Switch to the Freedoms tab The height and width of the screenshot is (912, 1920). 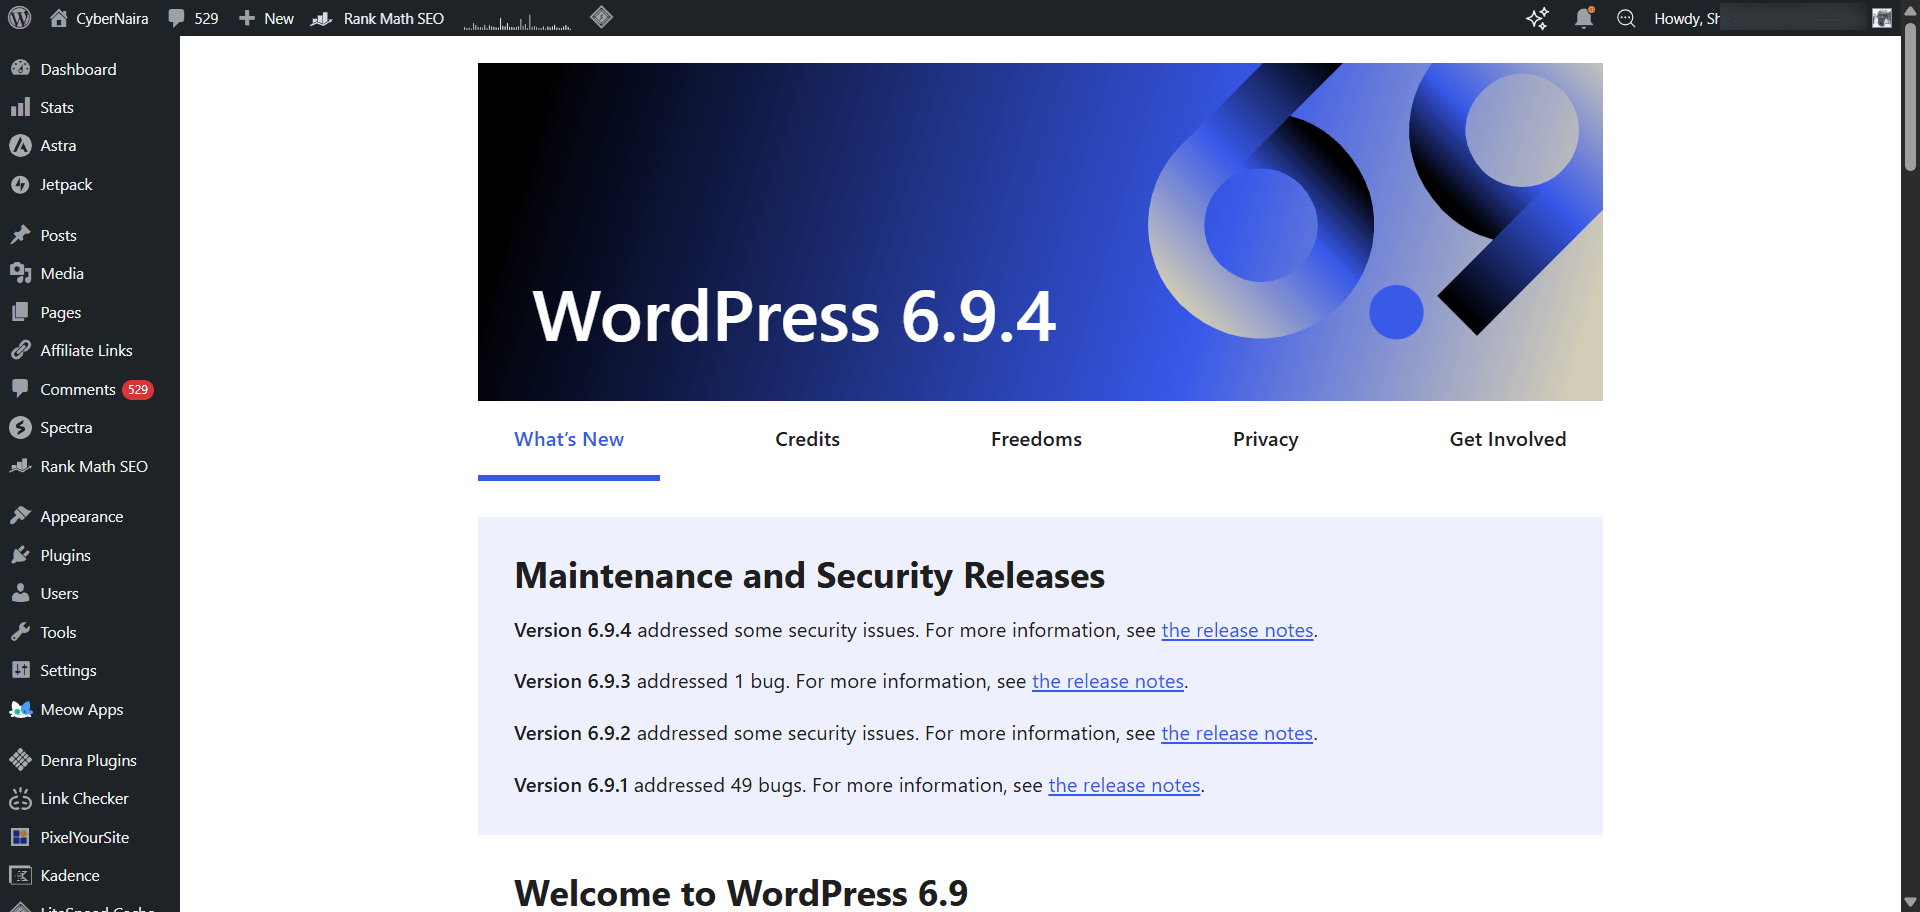click(x=1036, y=439)
